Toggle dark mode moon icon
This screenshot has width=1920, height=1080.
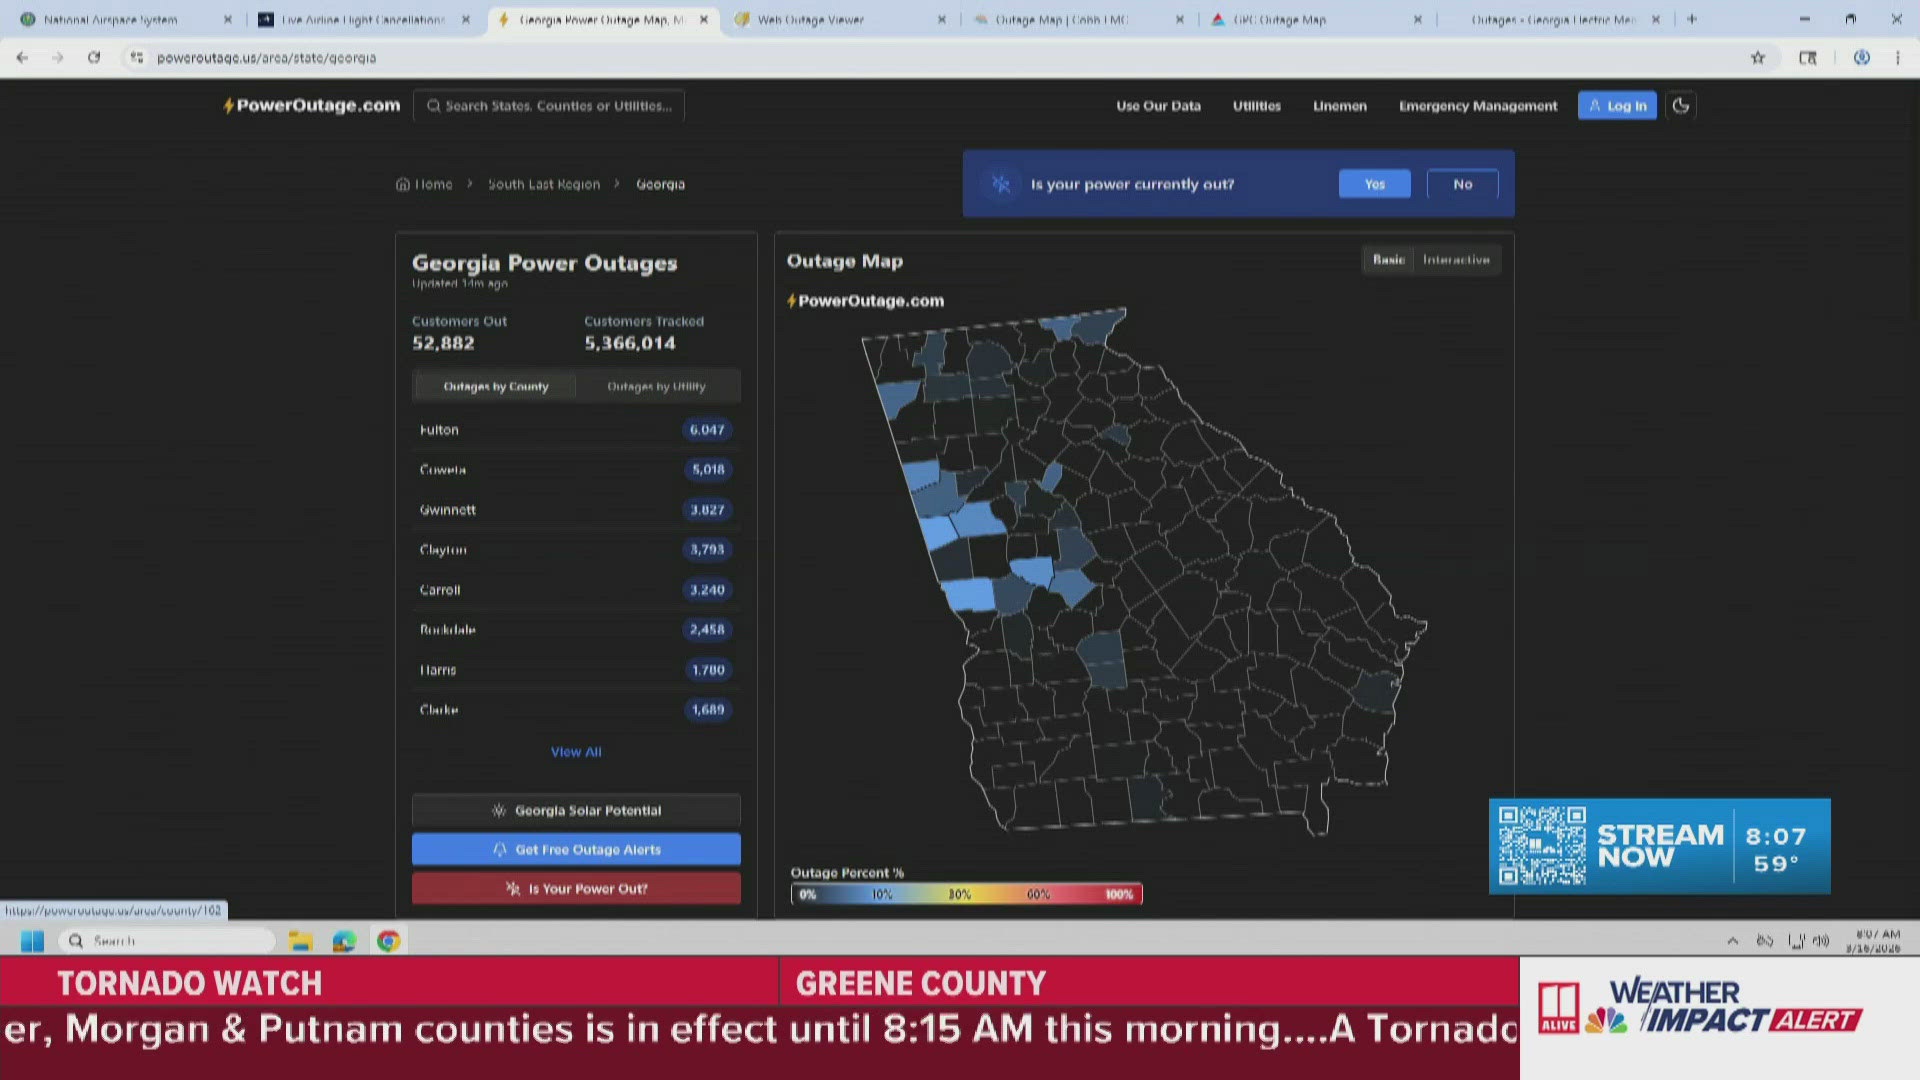click(x=1681, y=105)
